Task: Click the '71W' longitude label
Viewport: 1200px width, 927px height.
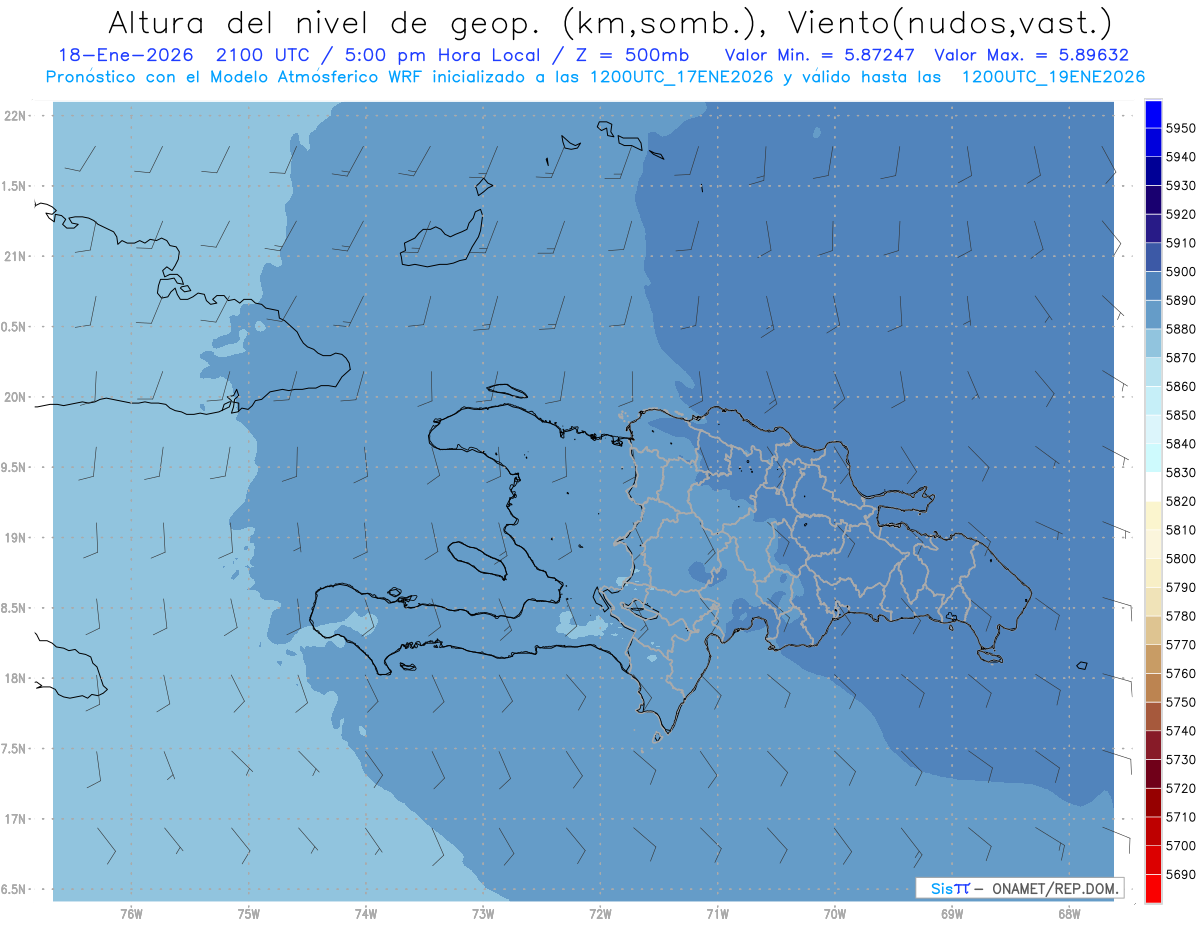Action: [717, 913]
